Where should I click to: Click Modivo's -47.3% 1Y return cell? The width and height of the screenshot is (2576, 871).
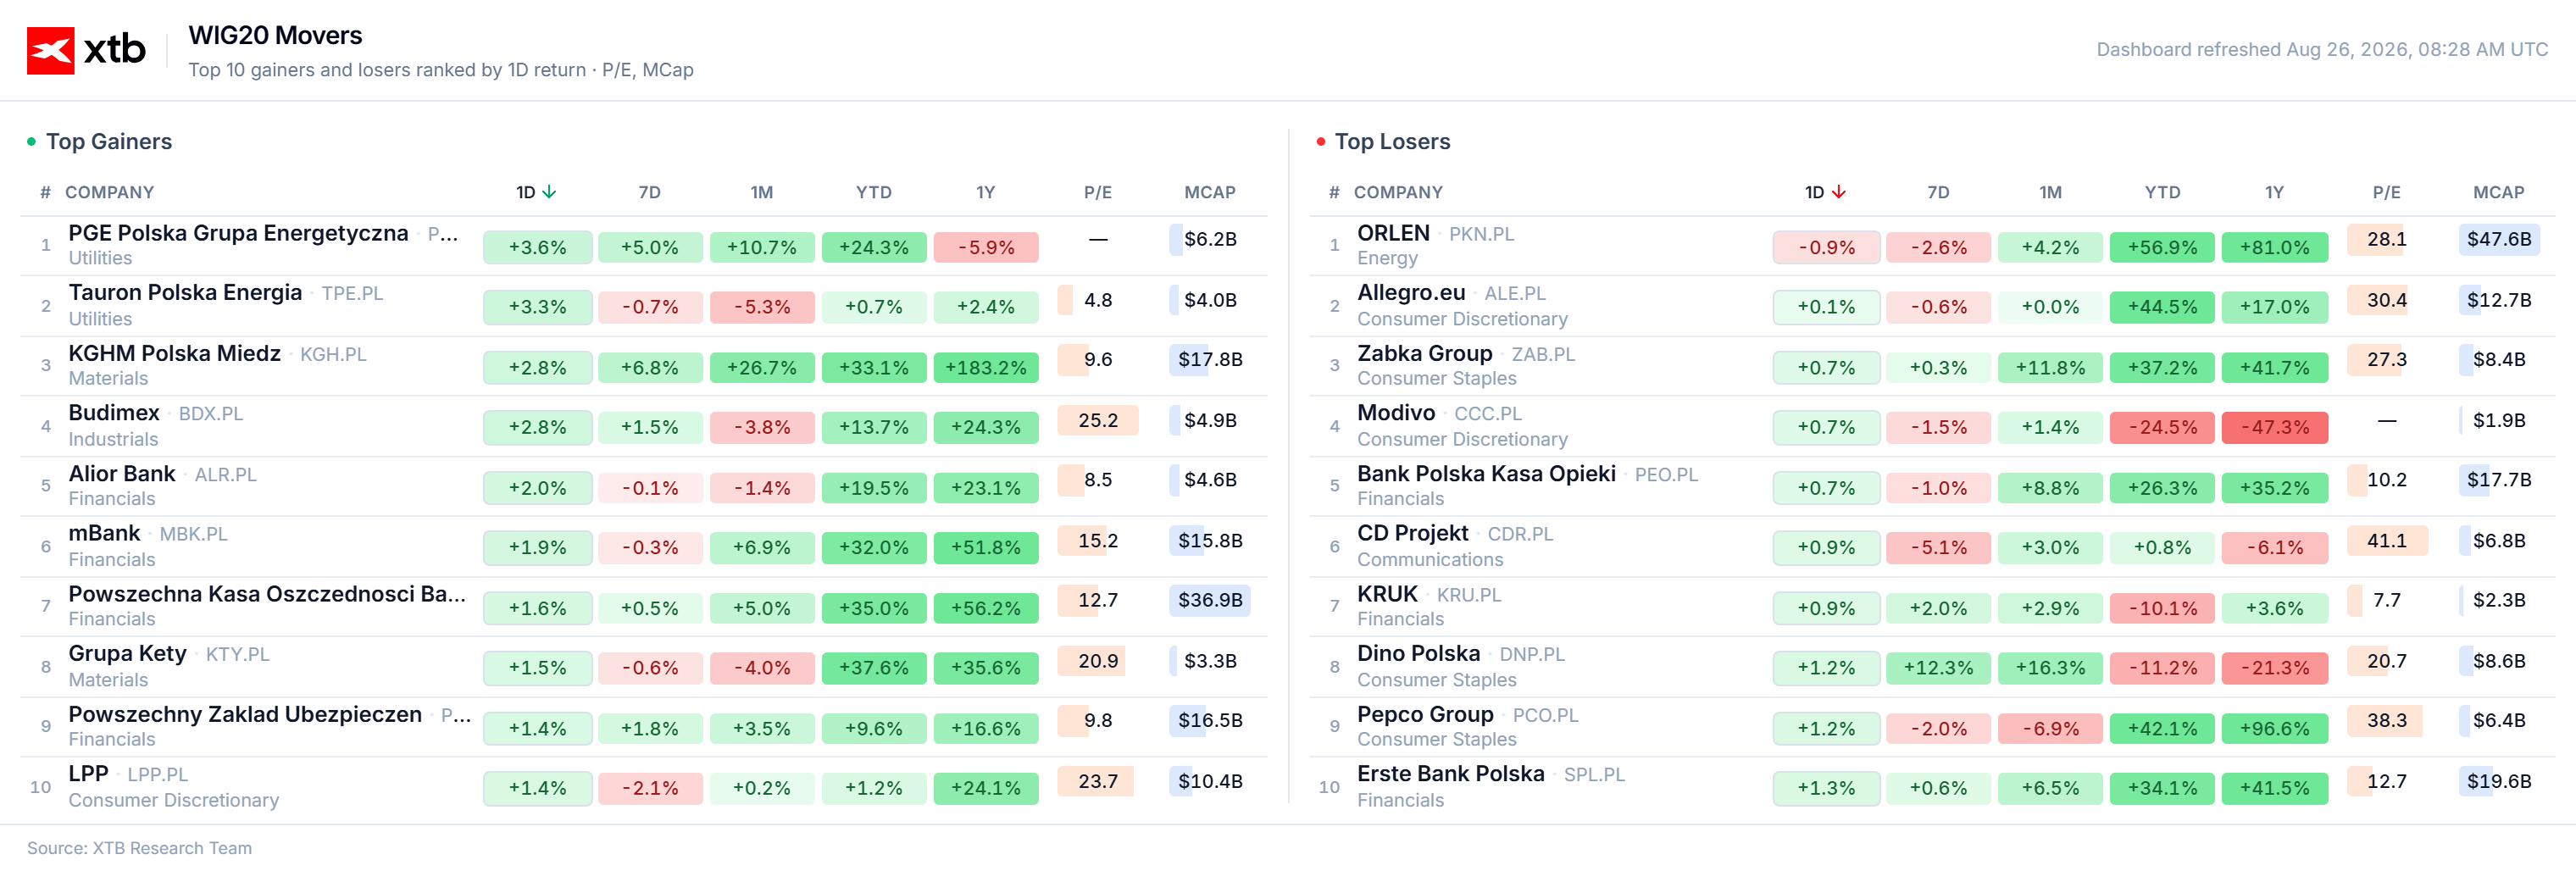pyautogui.click(x=2274, y=427)
